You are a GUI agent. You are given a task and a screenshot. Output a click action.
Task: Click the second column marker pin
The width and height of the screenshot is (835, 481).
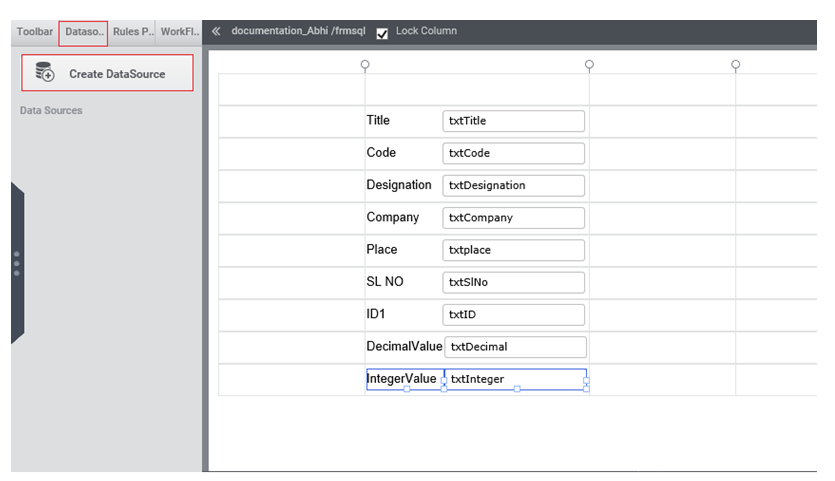589,66
